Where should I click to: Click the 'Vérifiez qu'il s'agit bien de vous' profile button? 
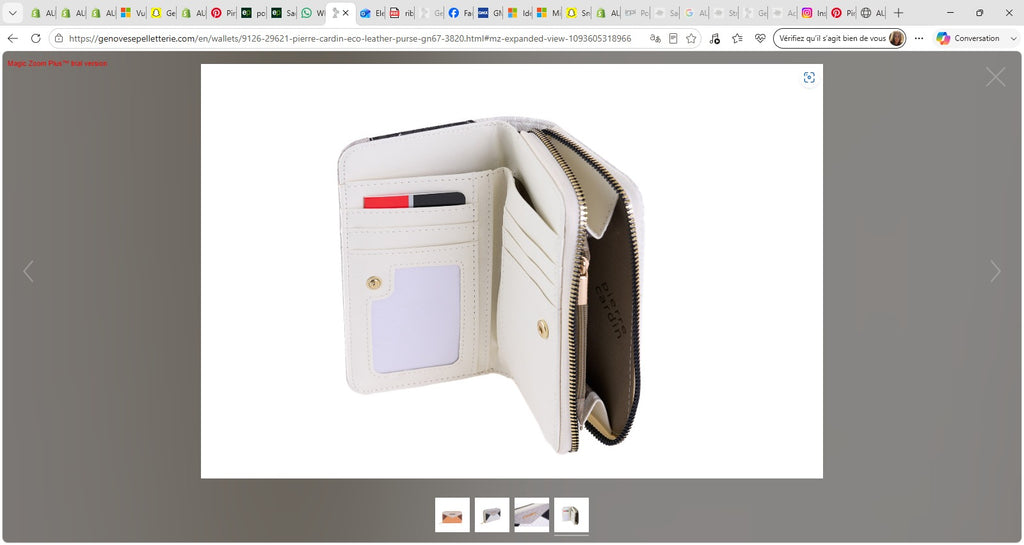(839, 39)
